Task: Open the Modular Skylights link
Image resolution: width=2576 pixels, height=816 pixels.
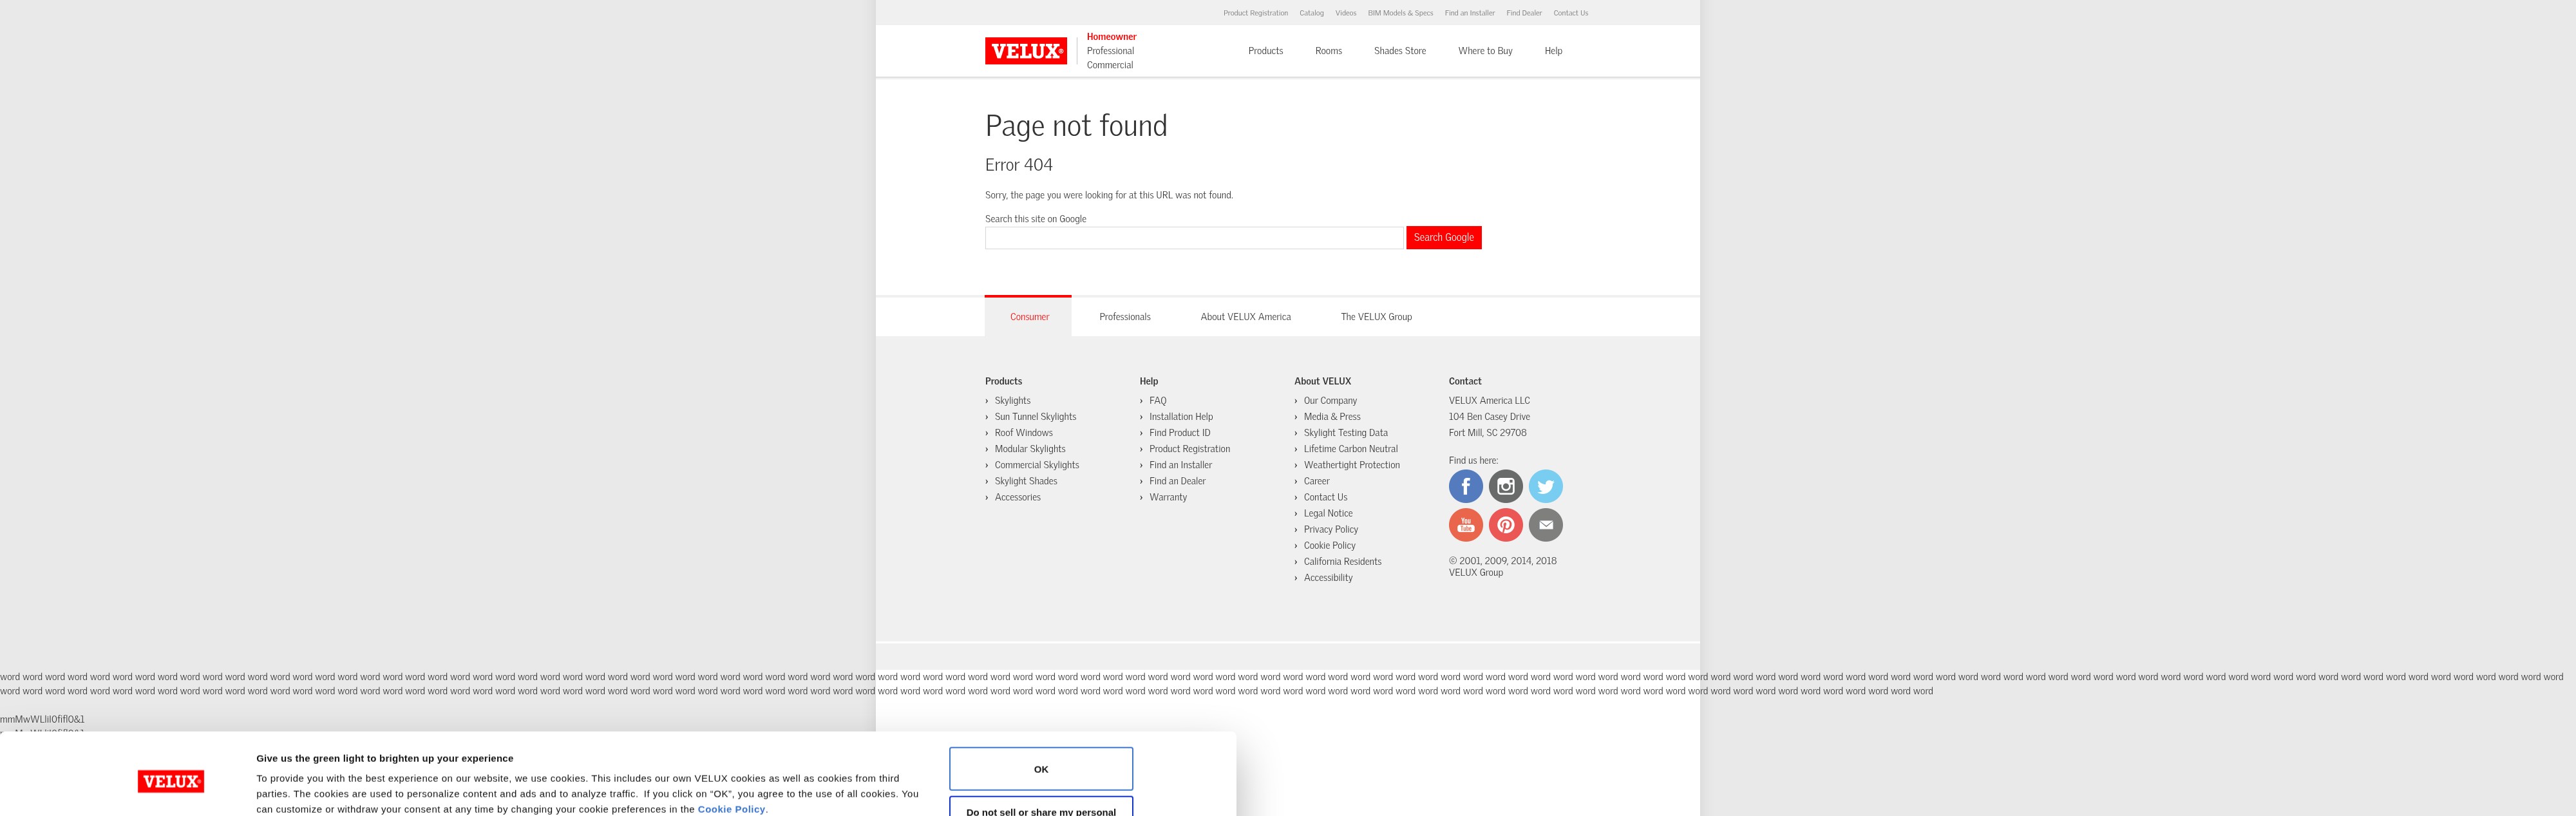Action: coord(1030,449)
